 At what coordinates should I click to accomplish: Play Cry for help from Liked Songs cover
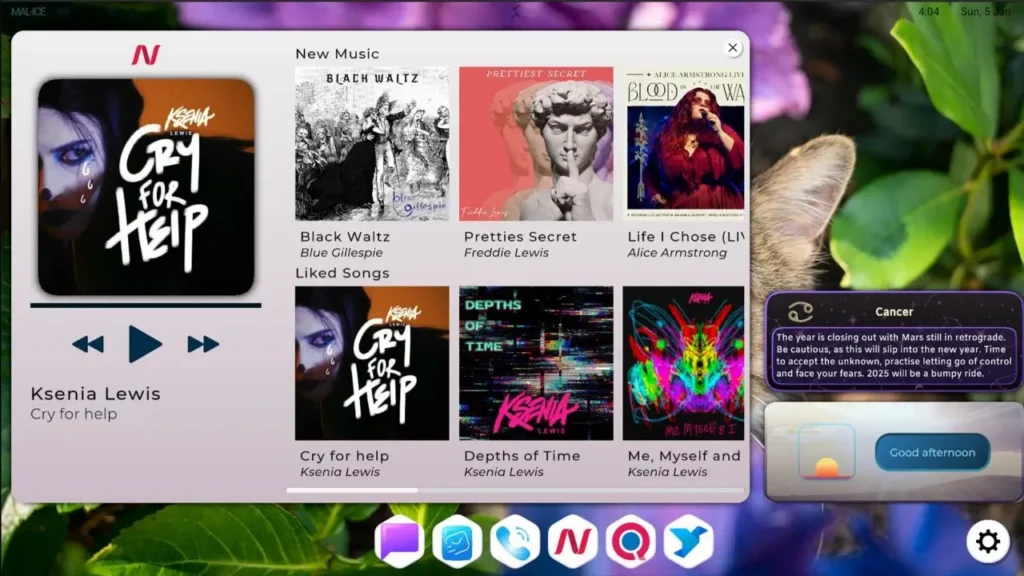click(372, 363)
